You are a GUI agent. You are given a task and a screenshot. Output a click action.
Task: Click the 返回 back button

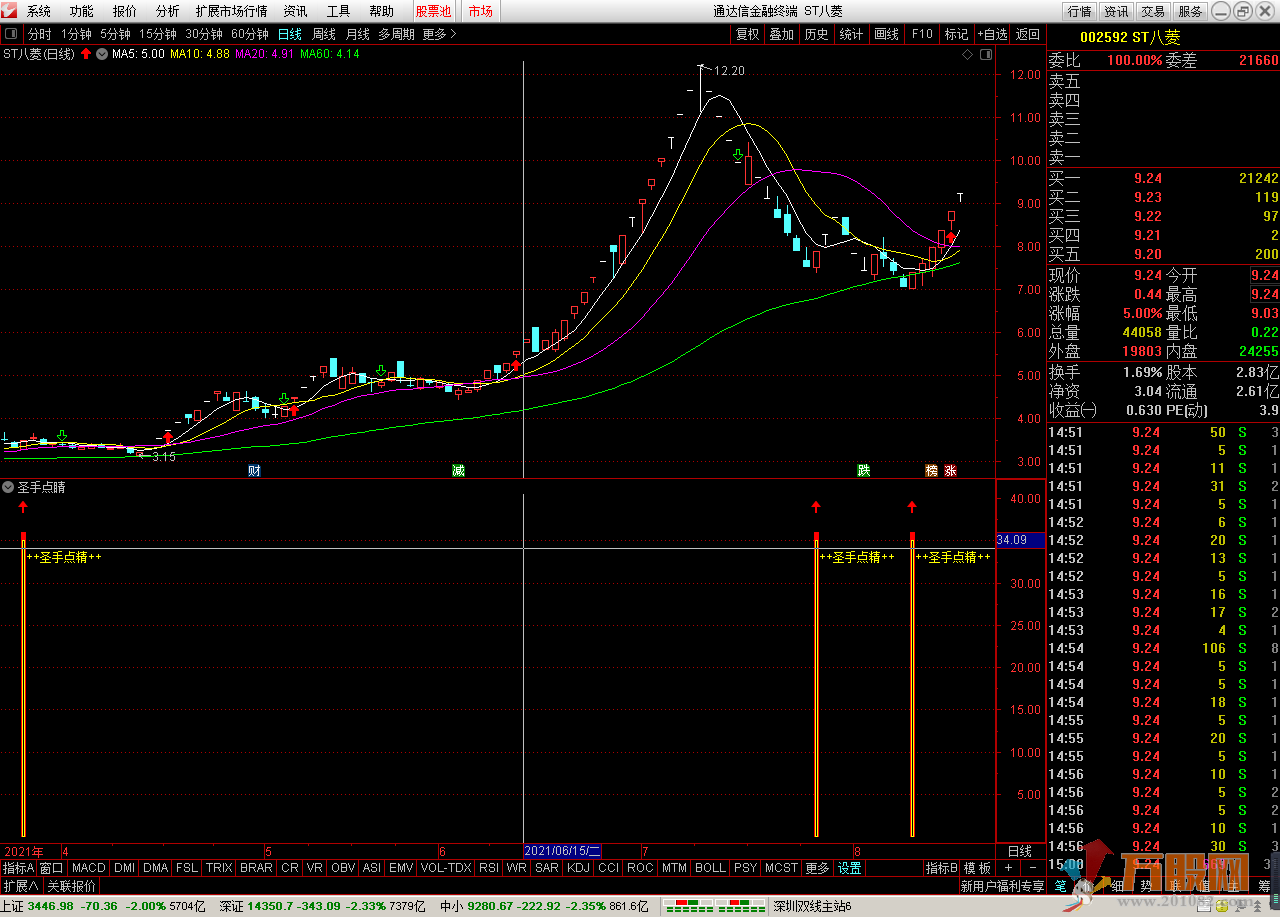click(1028, 34)
